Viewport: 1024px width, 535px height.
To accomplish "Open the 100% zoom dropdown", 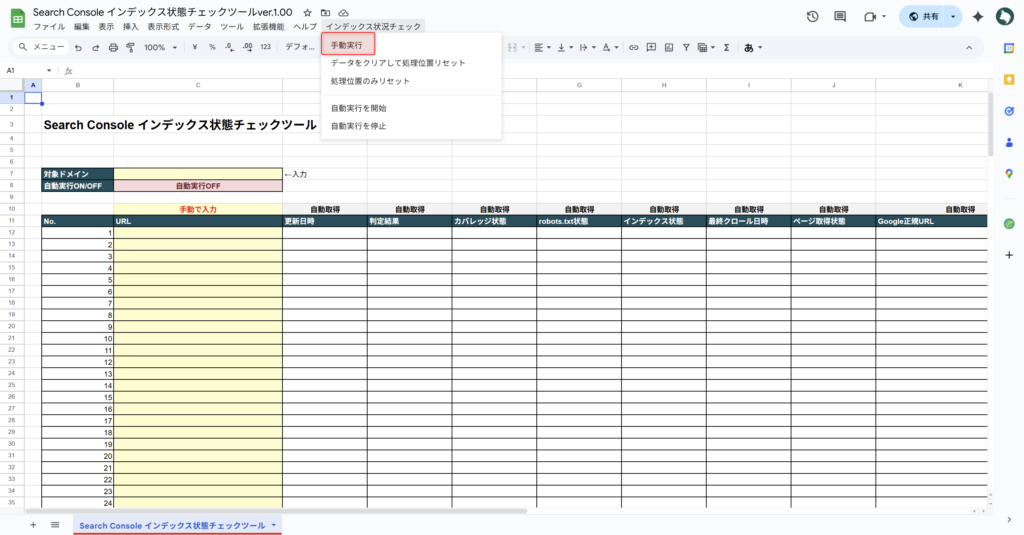I will point(160,47).
